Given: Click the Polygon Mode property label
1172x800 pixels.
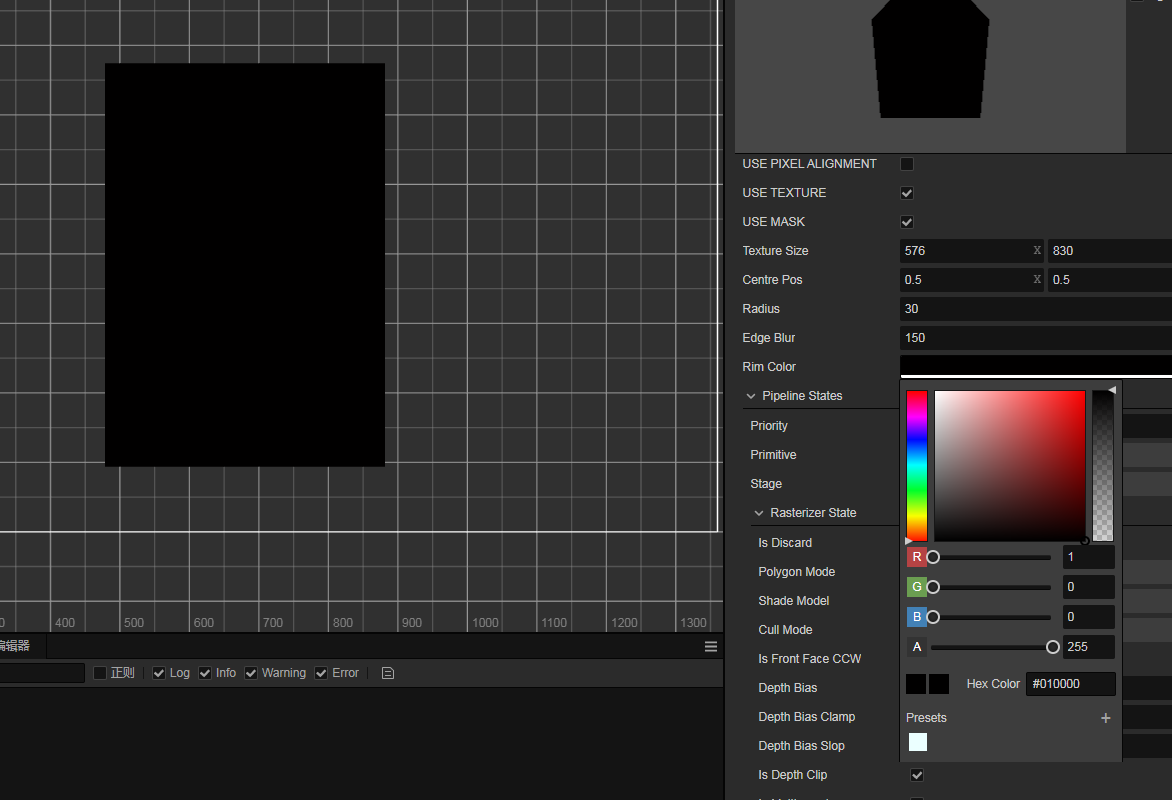Looking at the screenshot, I should [796, 572].
